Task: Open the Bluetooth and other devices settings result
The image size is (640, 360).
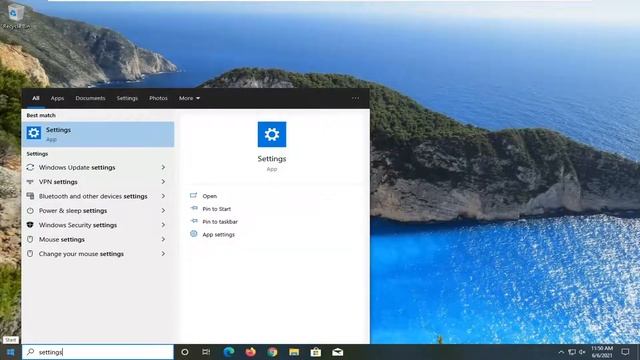Action: [98, 196]
